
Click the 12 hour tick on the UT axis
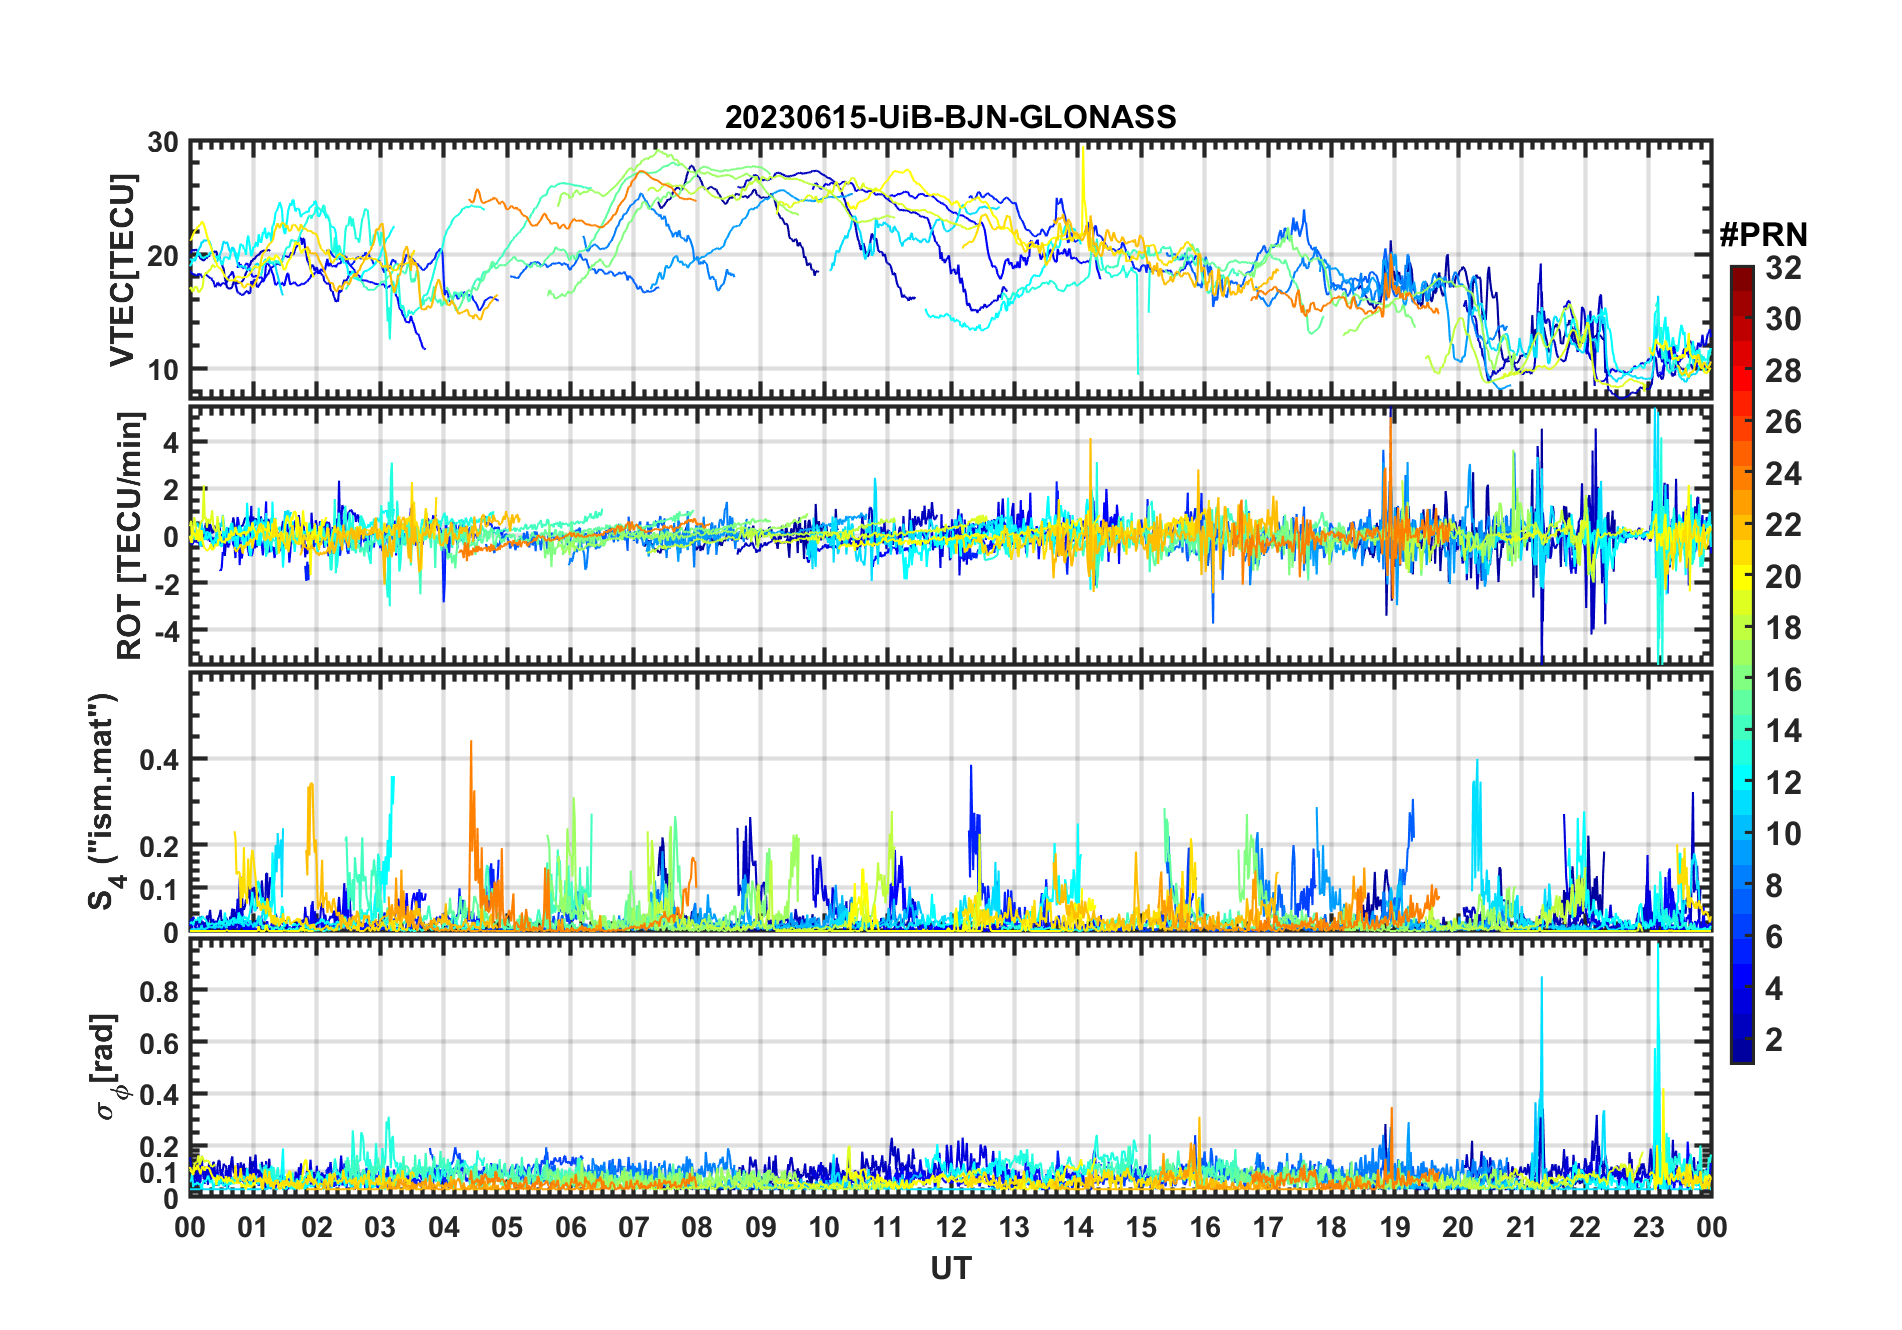(951, 1227)
